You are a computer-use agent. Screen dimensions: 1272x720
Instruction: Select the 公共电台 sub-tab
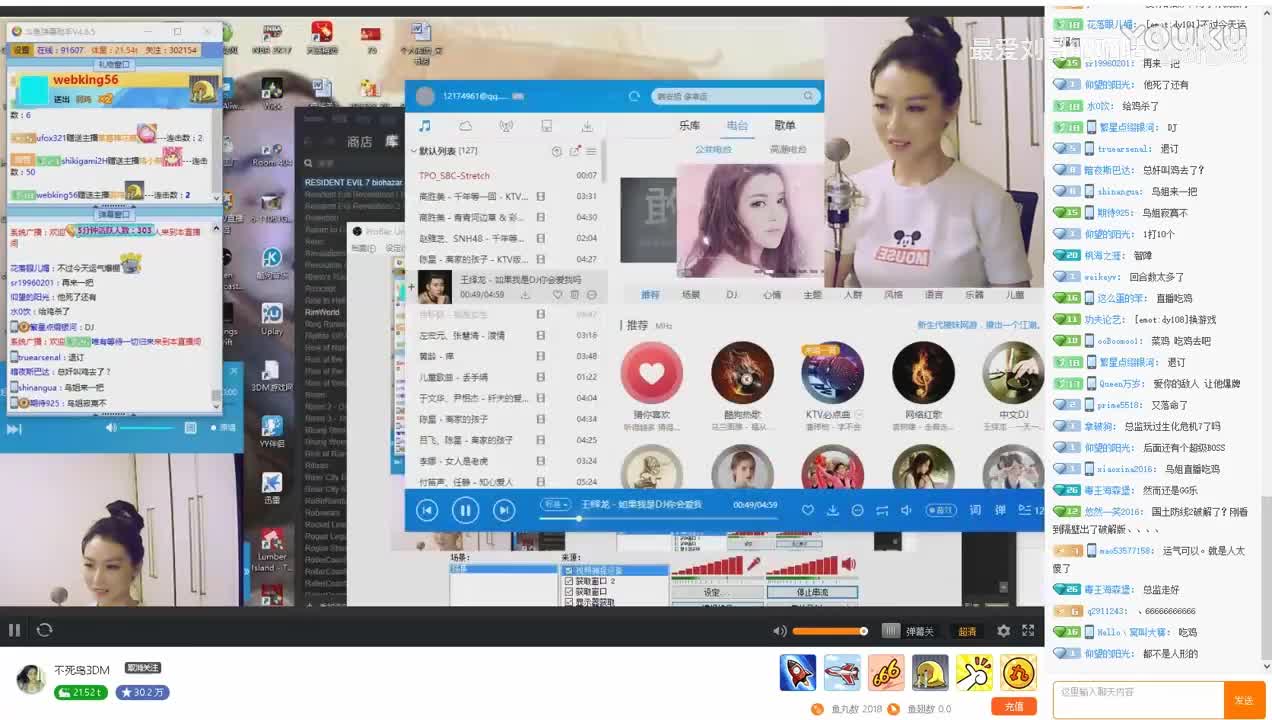pyautogui.click(x=713, y=150)
